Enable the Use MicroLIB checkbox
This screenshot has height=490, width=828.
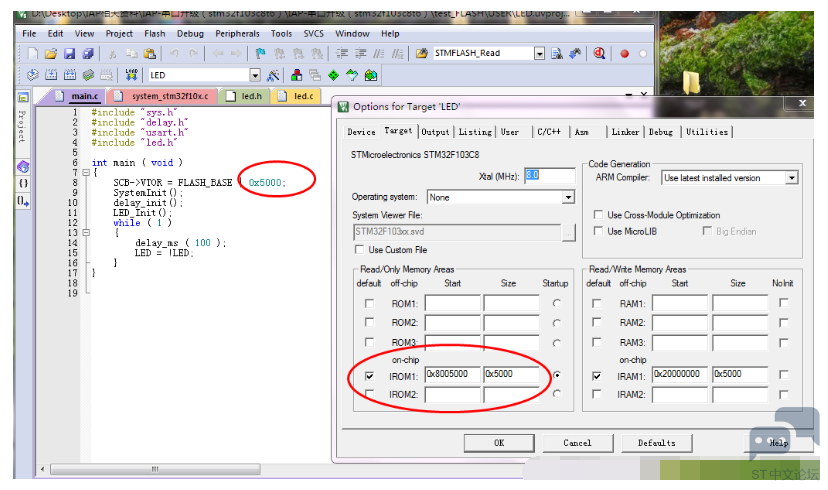coord(598,231)
